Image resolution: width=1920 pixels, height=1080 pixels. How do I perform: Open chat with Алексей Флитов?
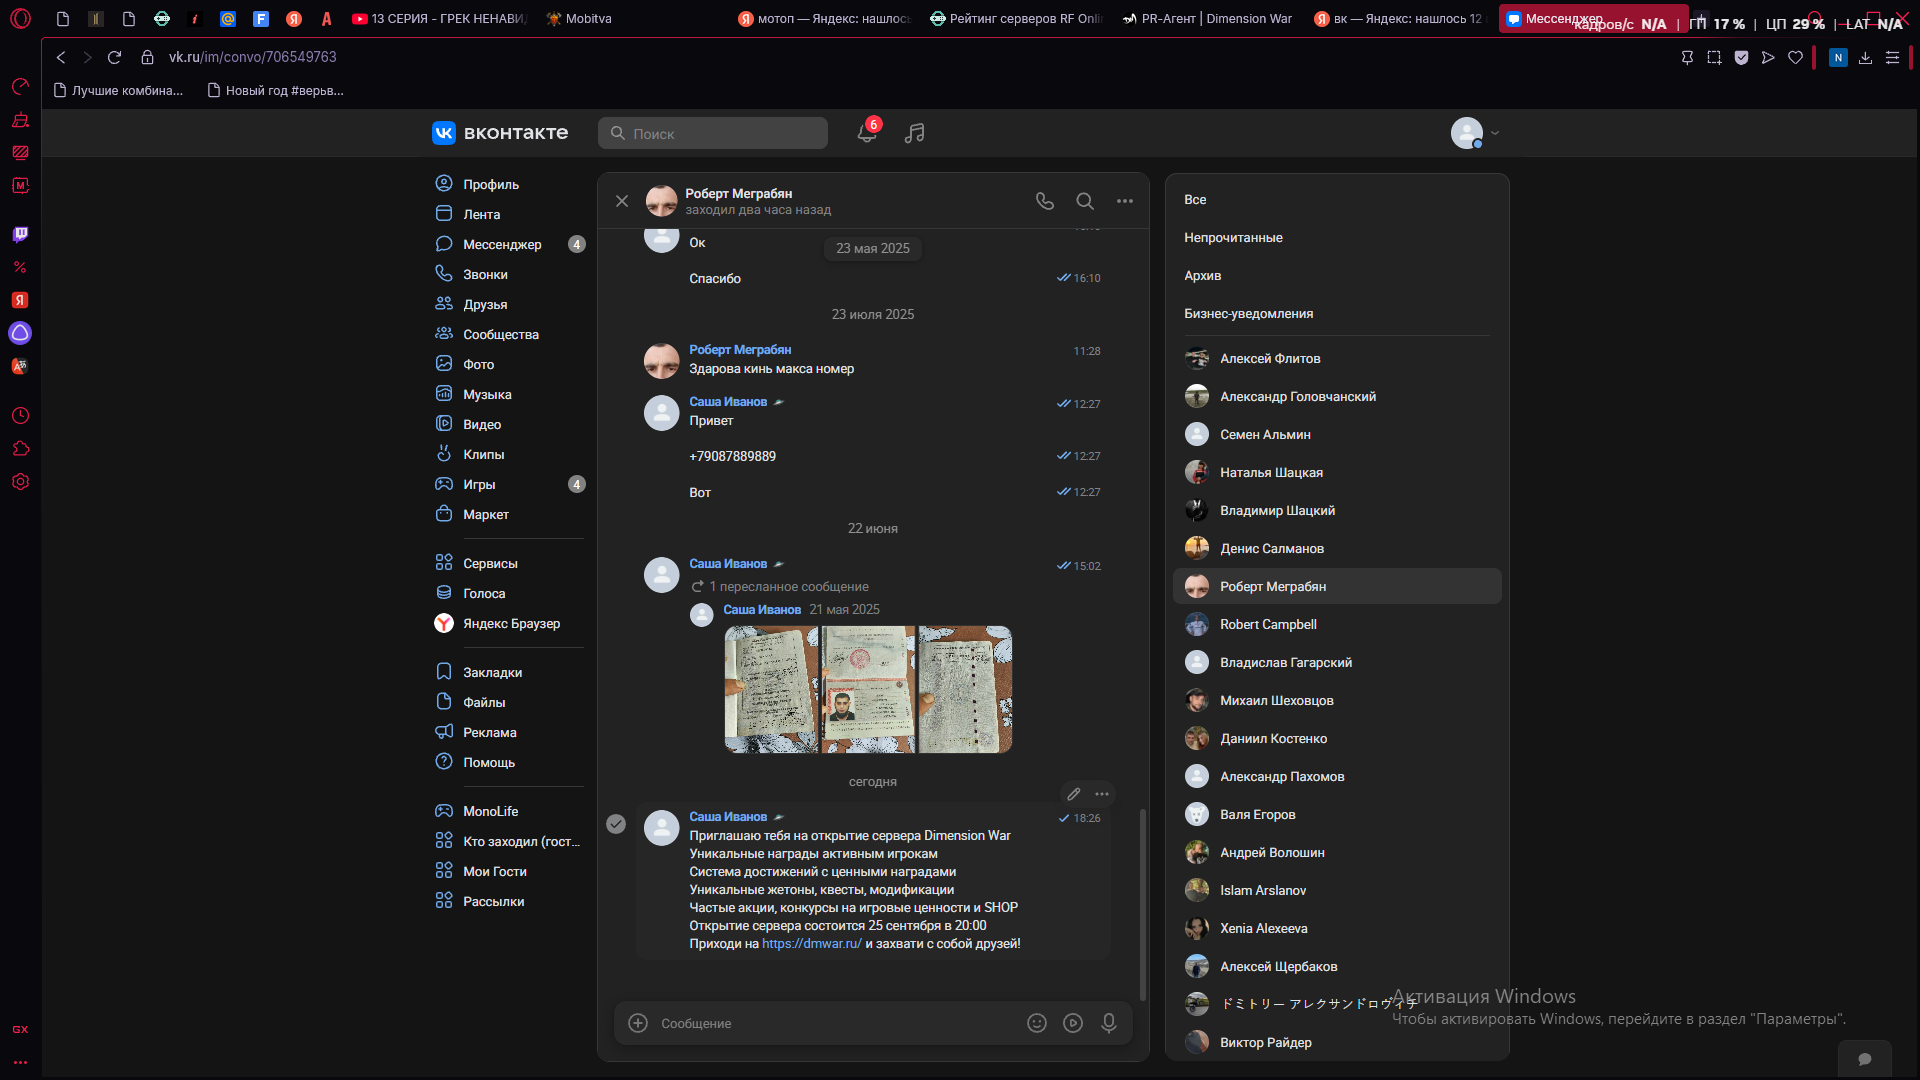(x=1337, y=358)
